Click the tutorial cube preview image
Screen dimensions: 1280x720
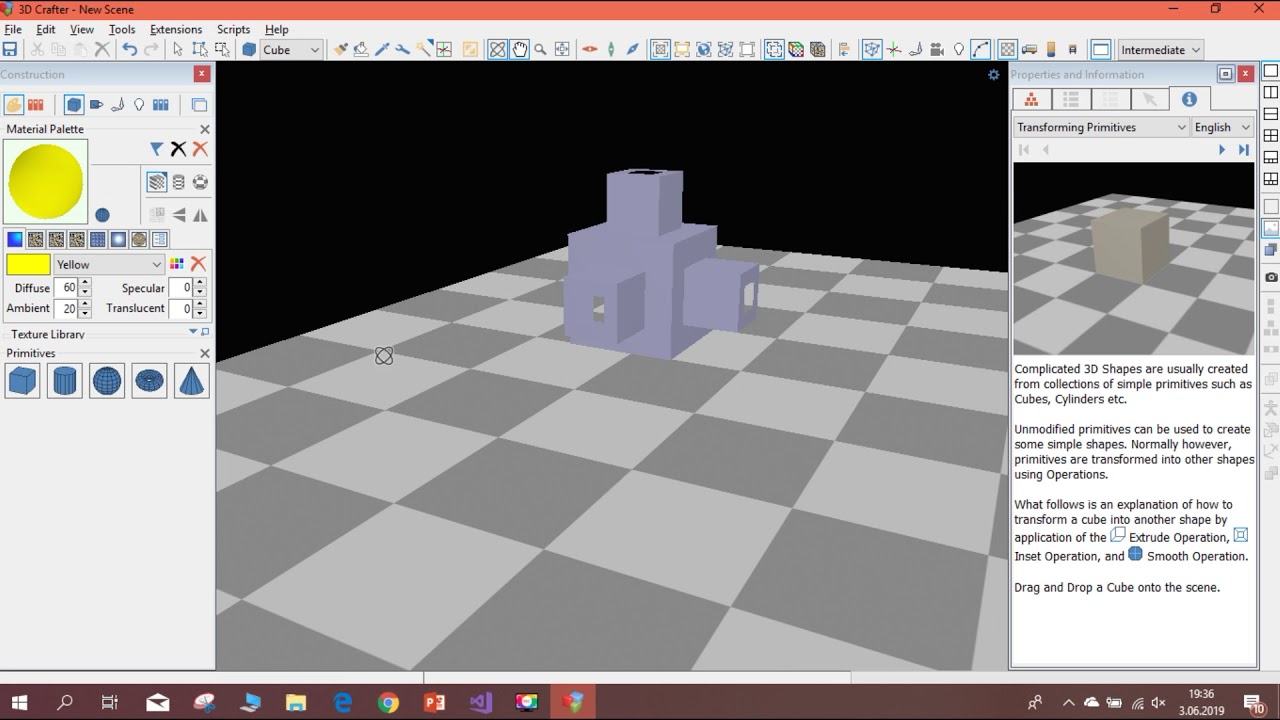point(1134,258)
